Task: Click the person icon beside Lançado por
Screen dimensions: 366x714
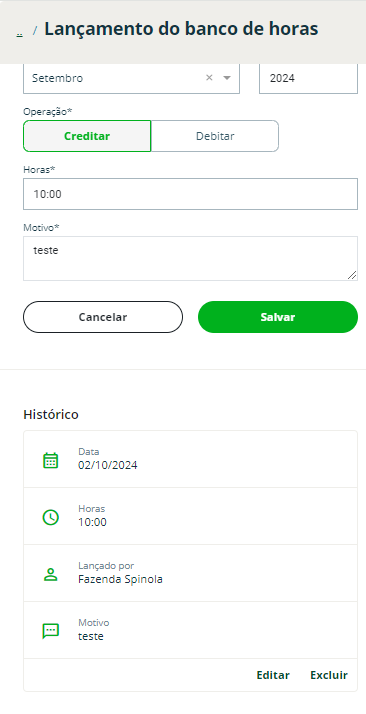Action: [x=51, y=574]
